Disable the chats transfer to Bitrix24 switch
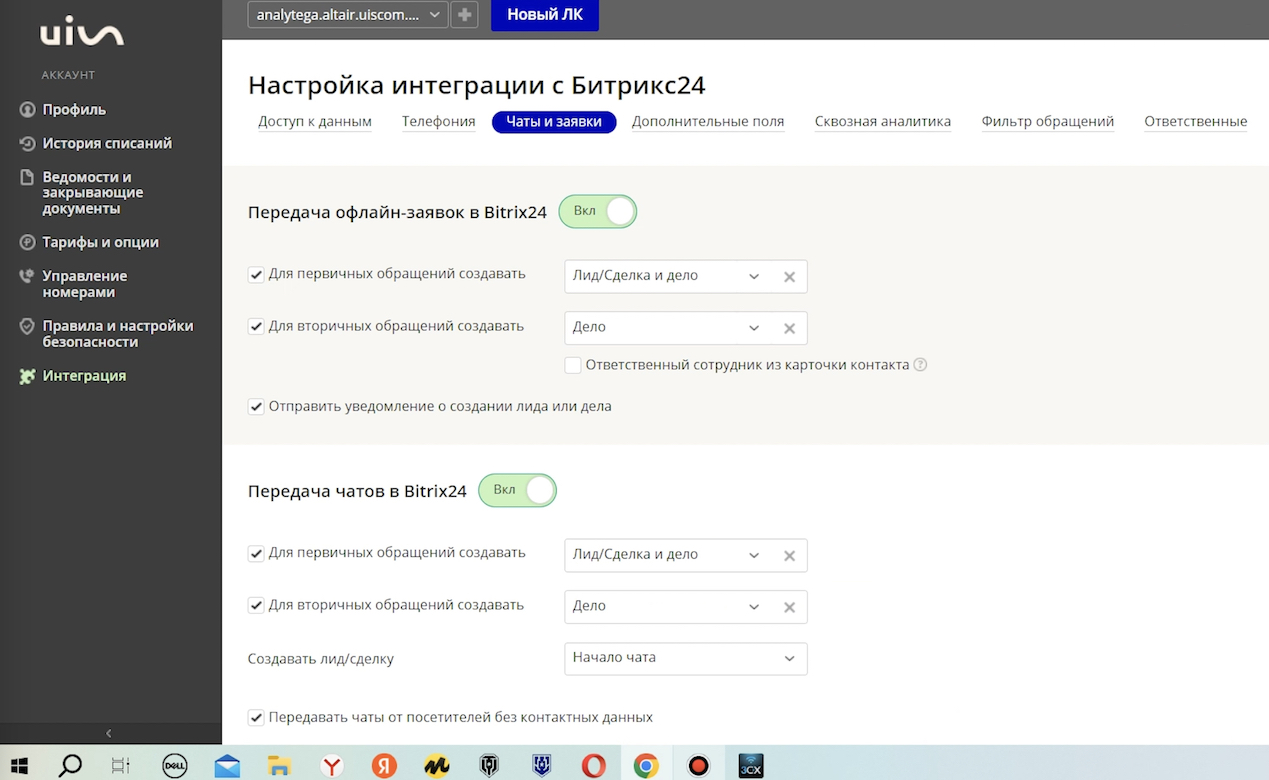The height and width of the screenshot is (780, 1269). pyautogui.click(x=518, y=490)
